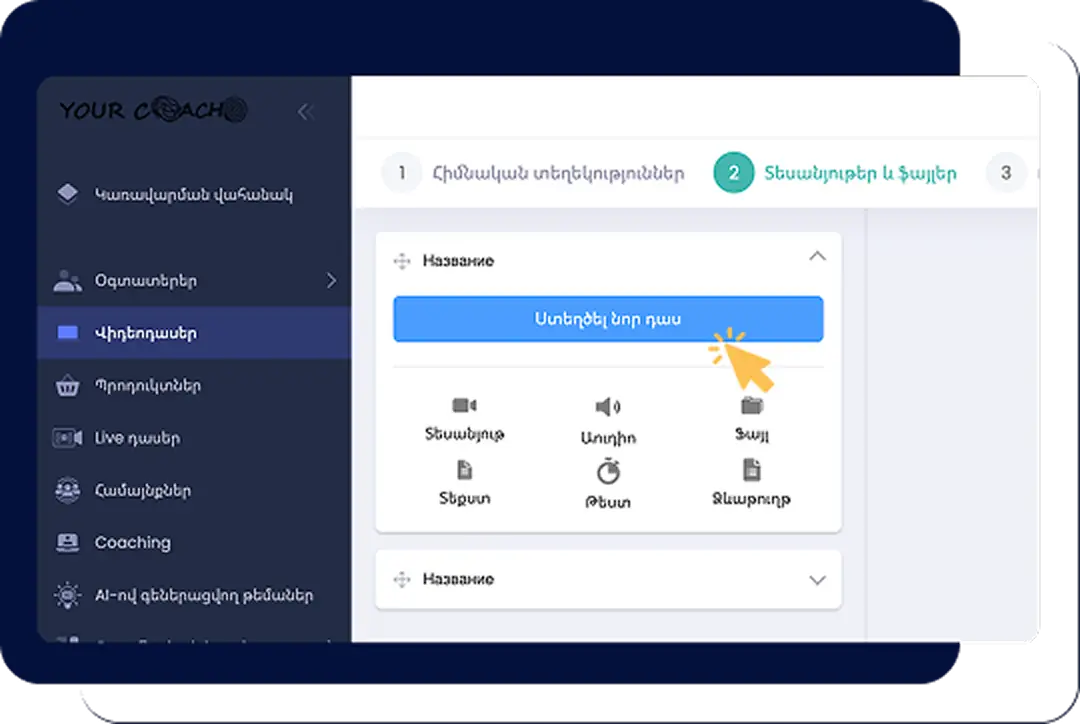
Task: Open Կառավարման վահանակ menu item
Action: (x=194, y=194)
